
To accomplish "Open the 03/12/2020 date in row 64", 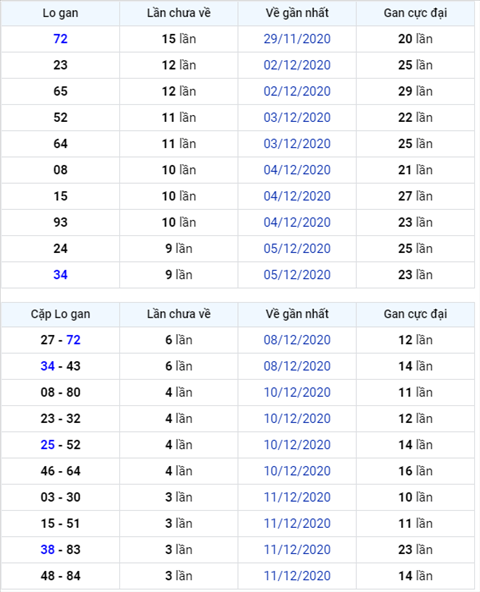I will coord(297,144).
